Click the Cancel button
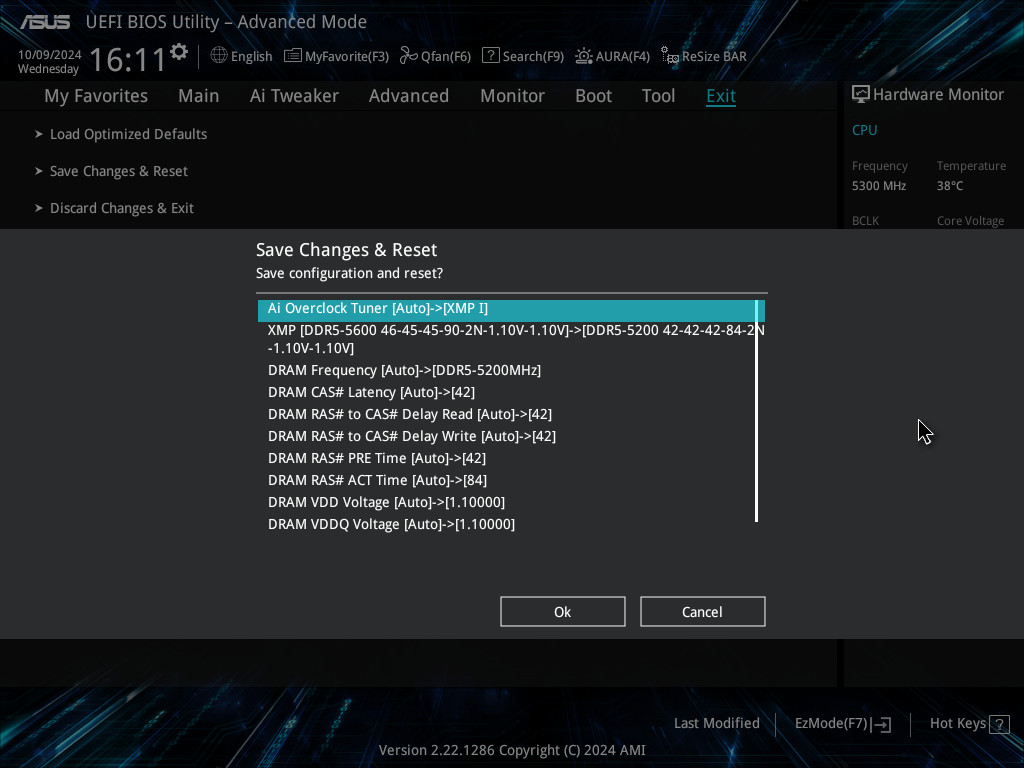1024x768 pixels. (x=703, y=612)
